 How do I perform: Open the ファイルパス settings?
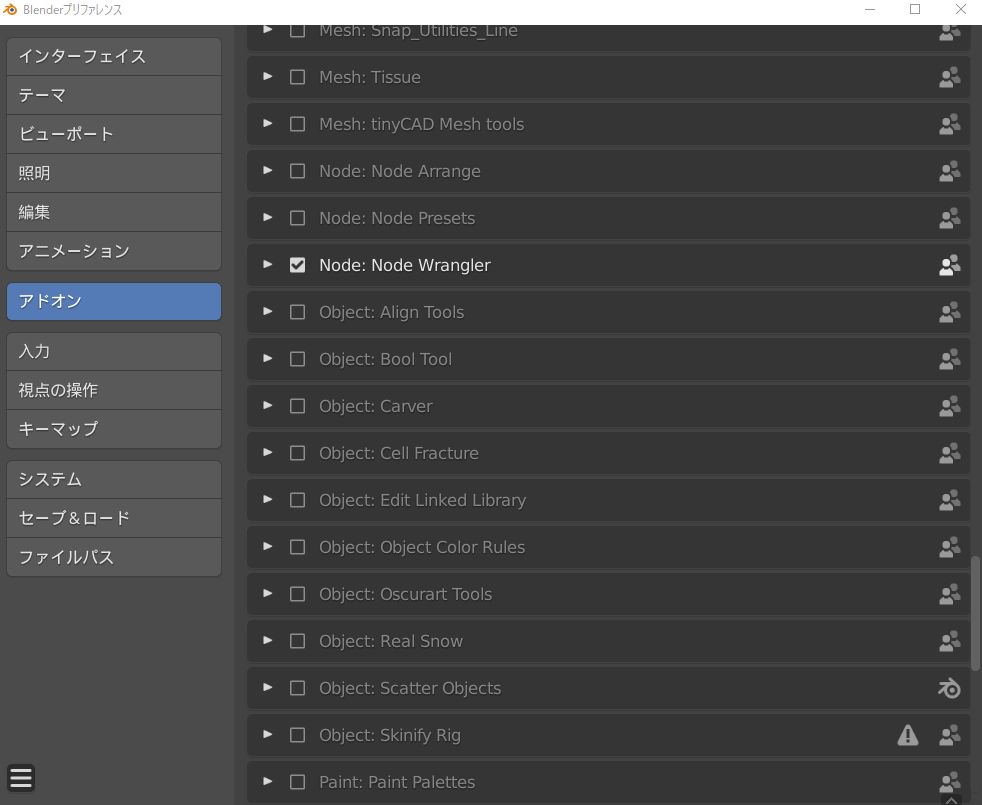114,557
